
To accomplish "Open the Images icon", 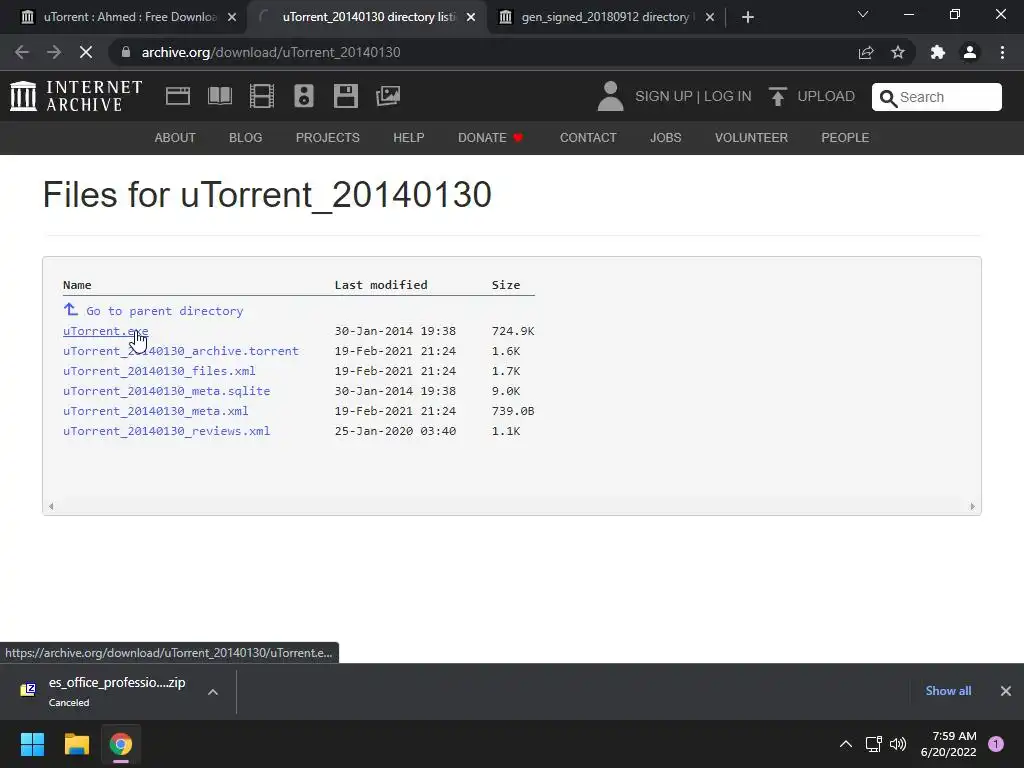I will click(x=388, y=96).
